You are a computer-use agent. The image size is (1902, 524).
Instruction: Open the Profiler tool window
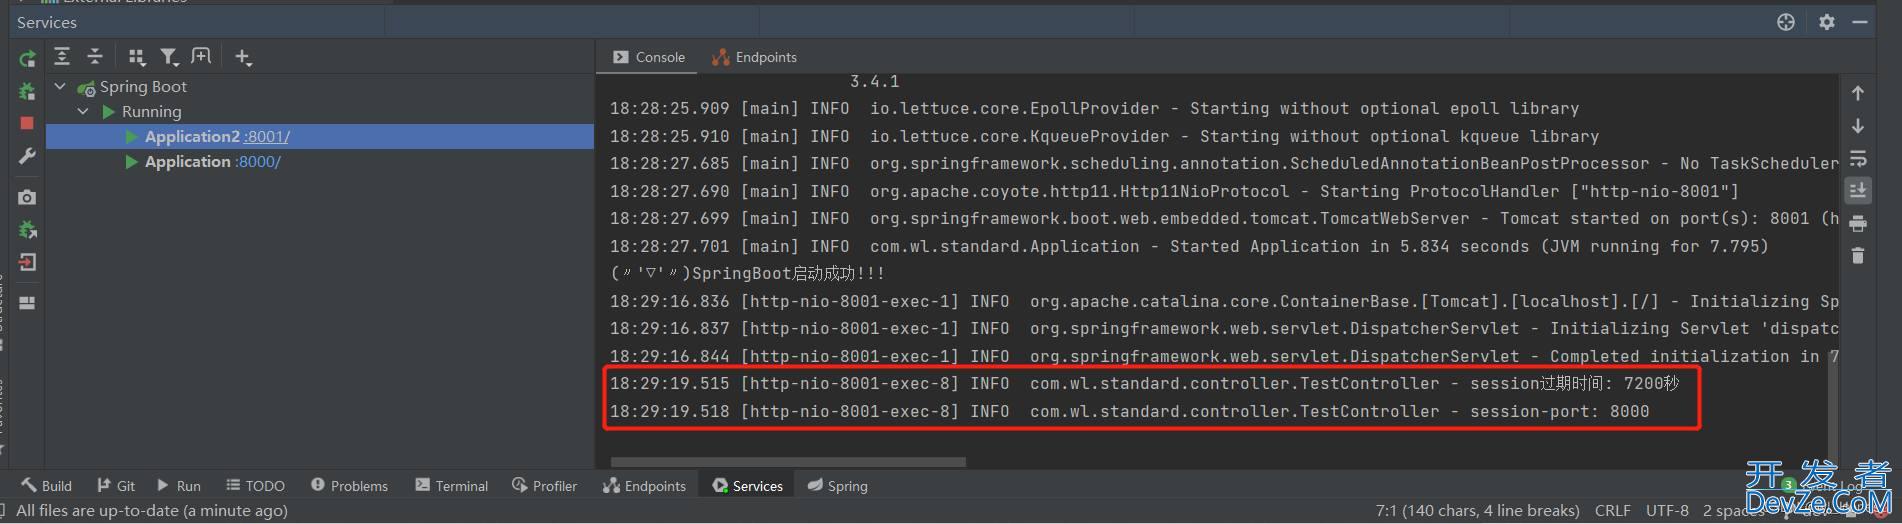click(x=545, y=486)
